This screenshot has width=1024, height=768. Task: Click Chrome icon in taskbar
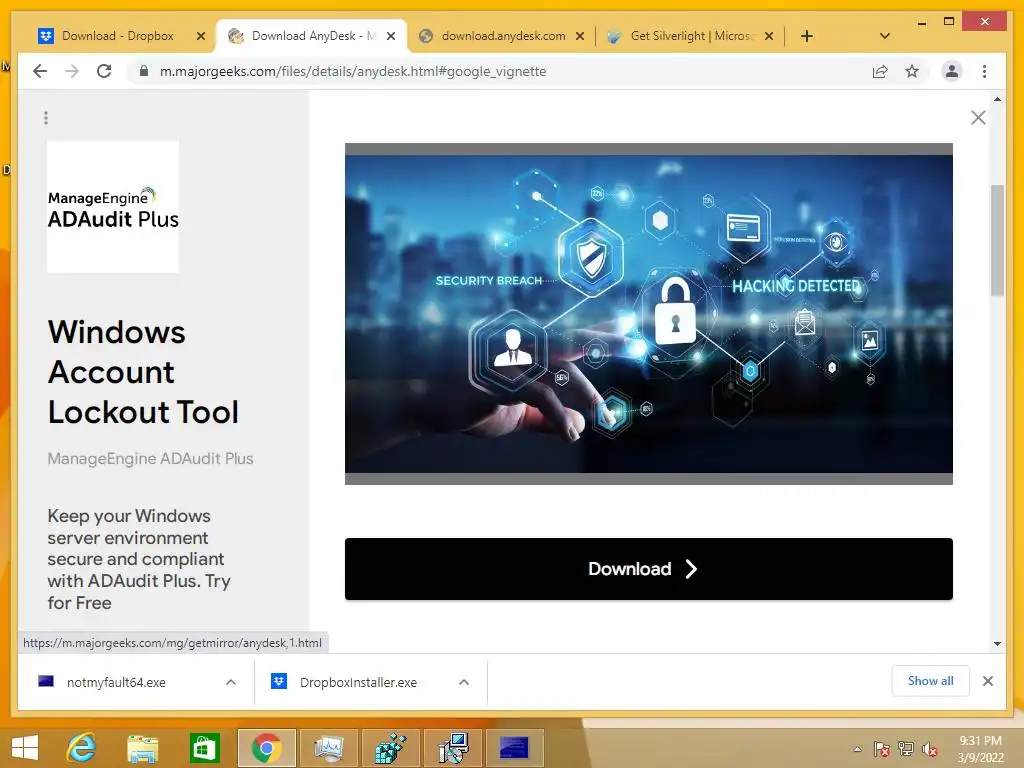(266, 748)
